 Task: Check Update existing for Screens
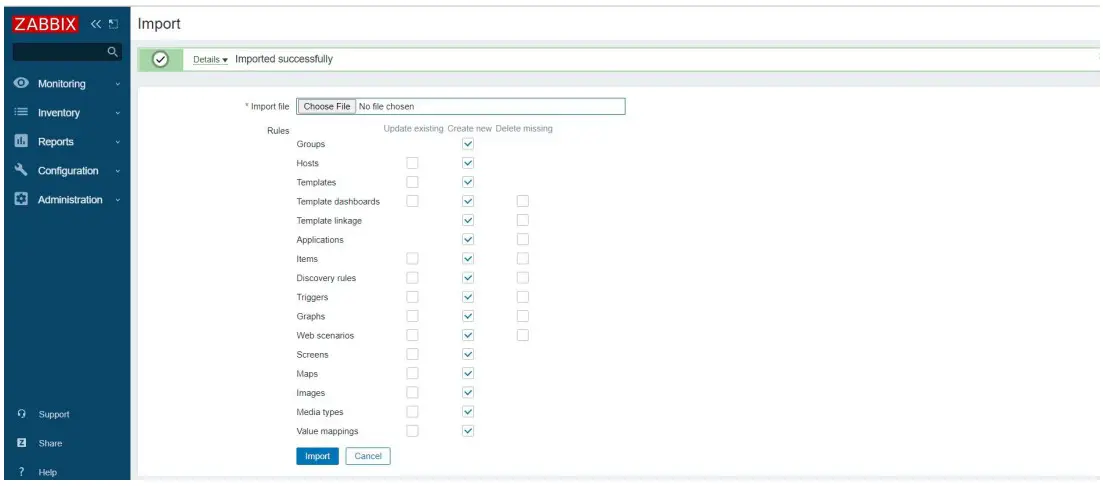[x=412, y=354]
